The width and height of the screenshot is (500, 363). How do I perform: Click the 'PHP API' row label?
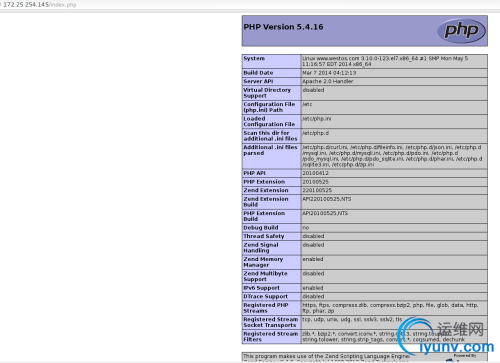pos(254,173)
